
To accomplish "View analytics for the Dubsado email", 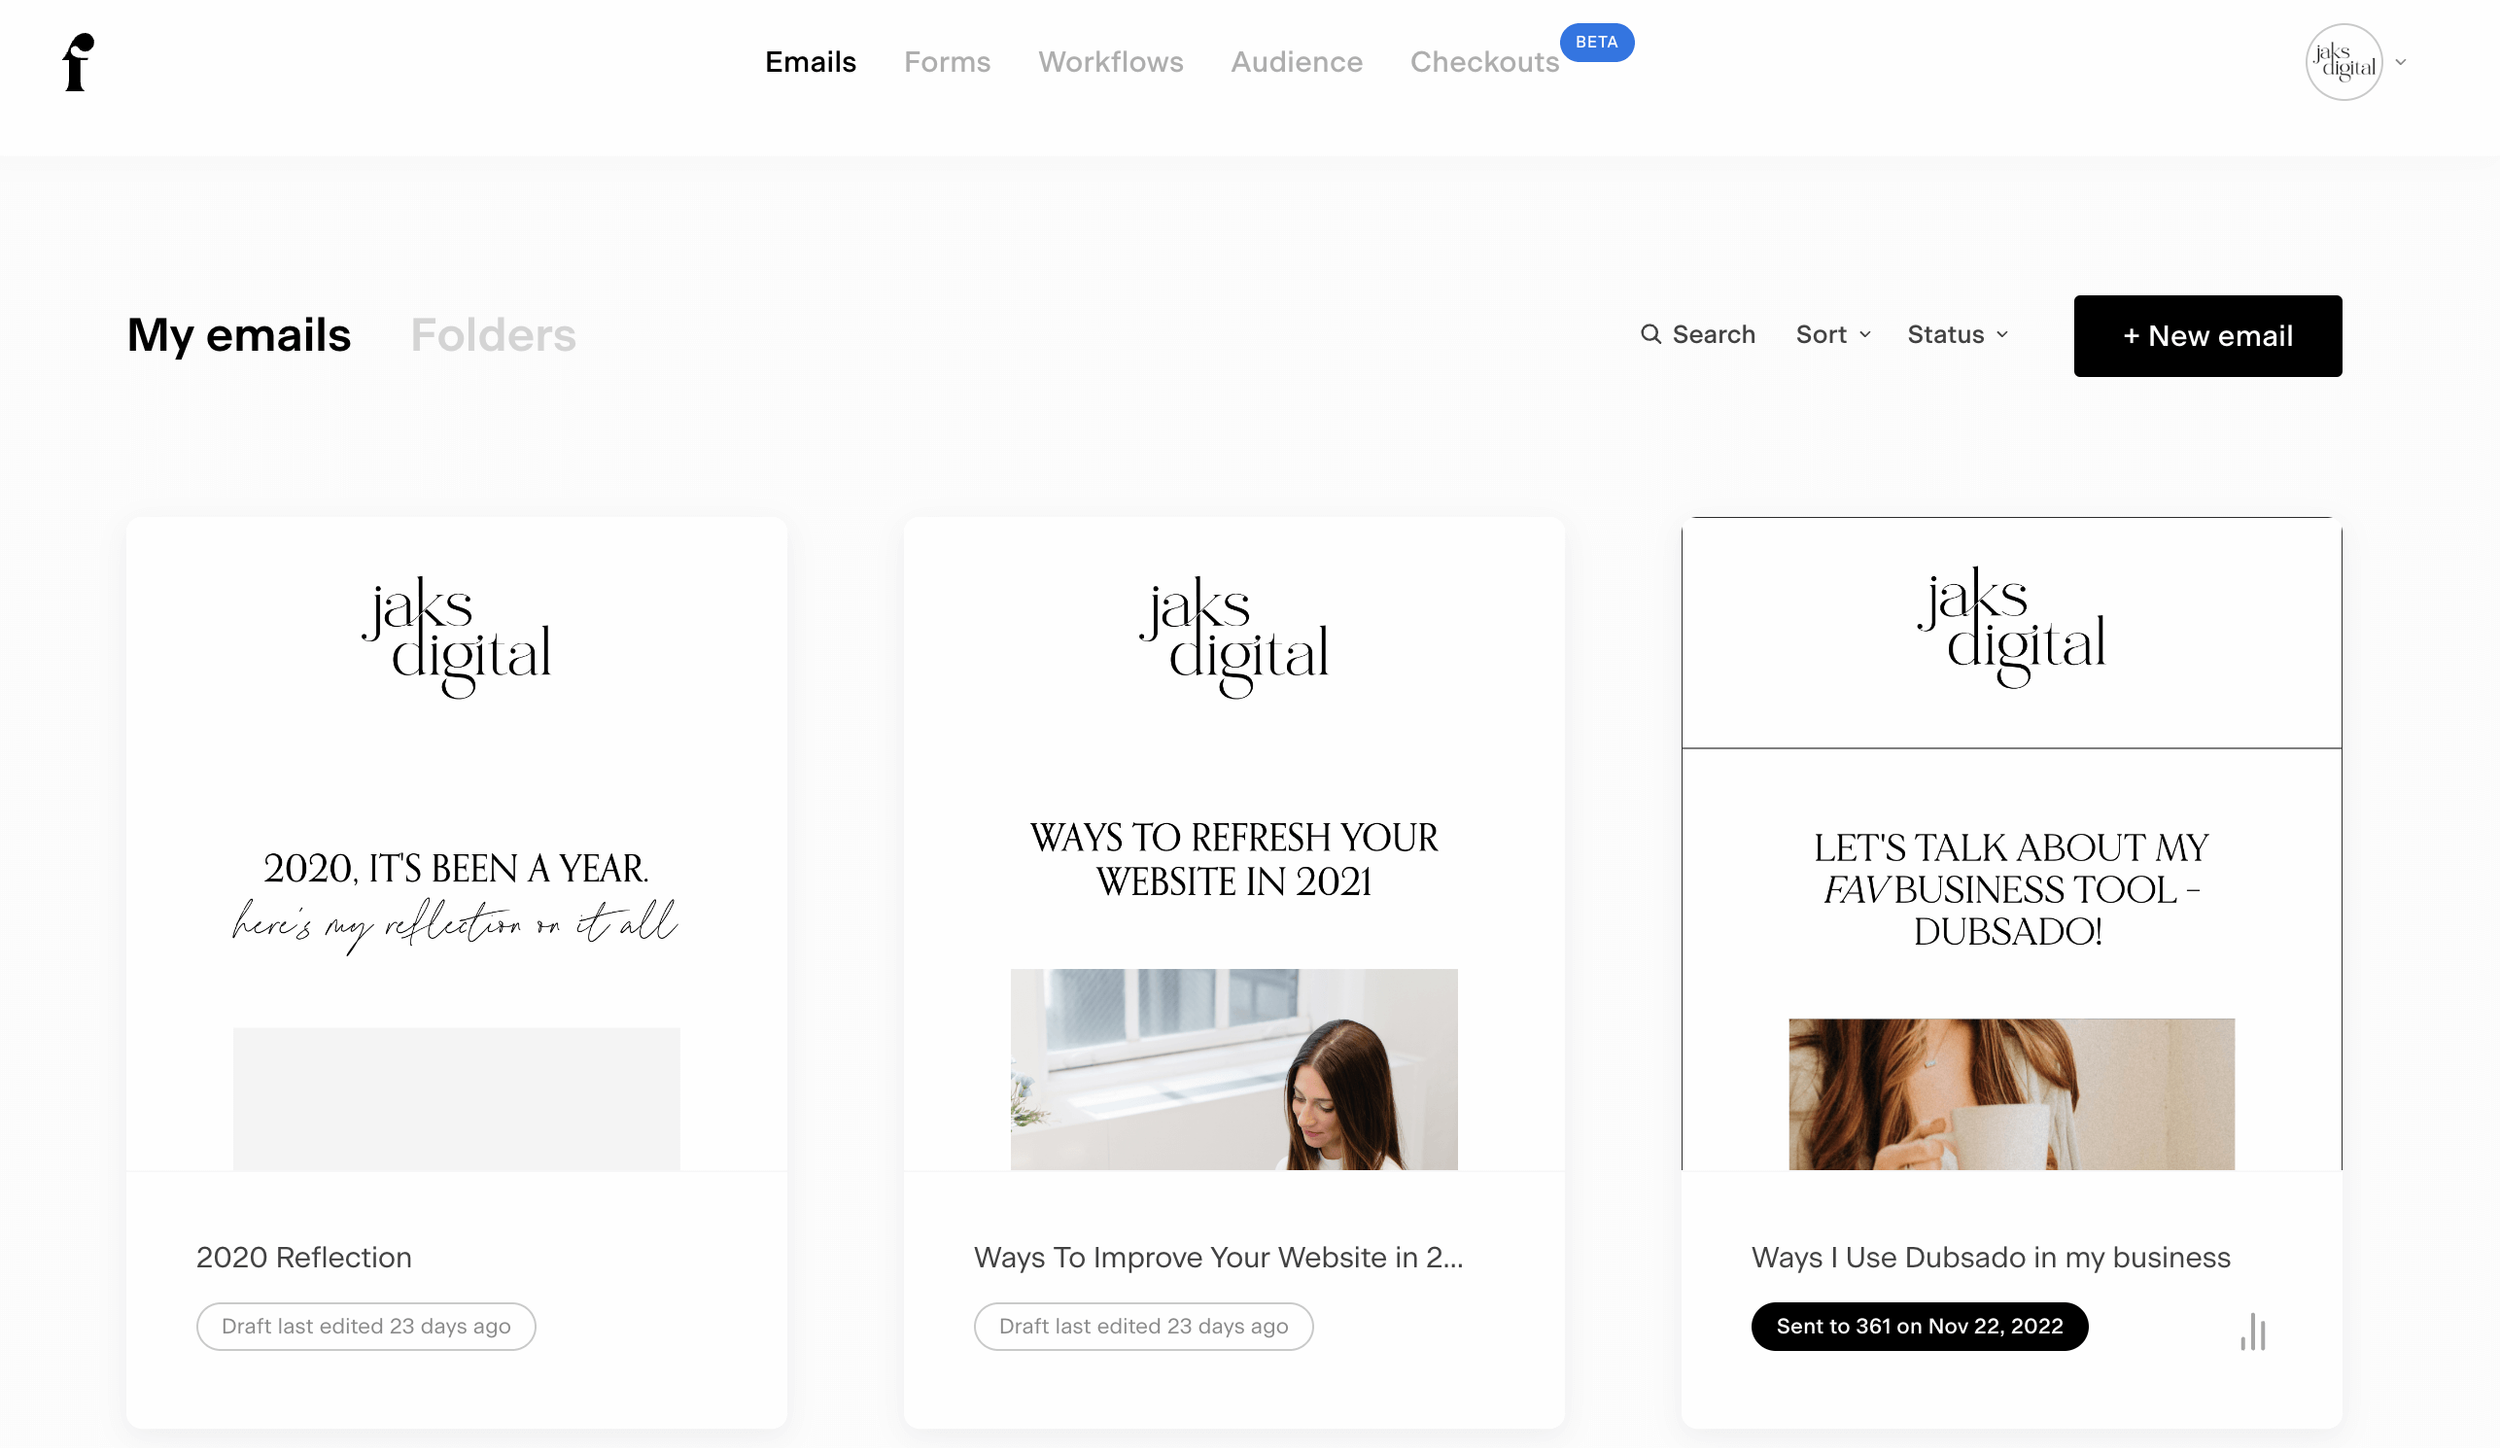I will click(x=2254, y=1330).
